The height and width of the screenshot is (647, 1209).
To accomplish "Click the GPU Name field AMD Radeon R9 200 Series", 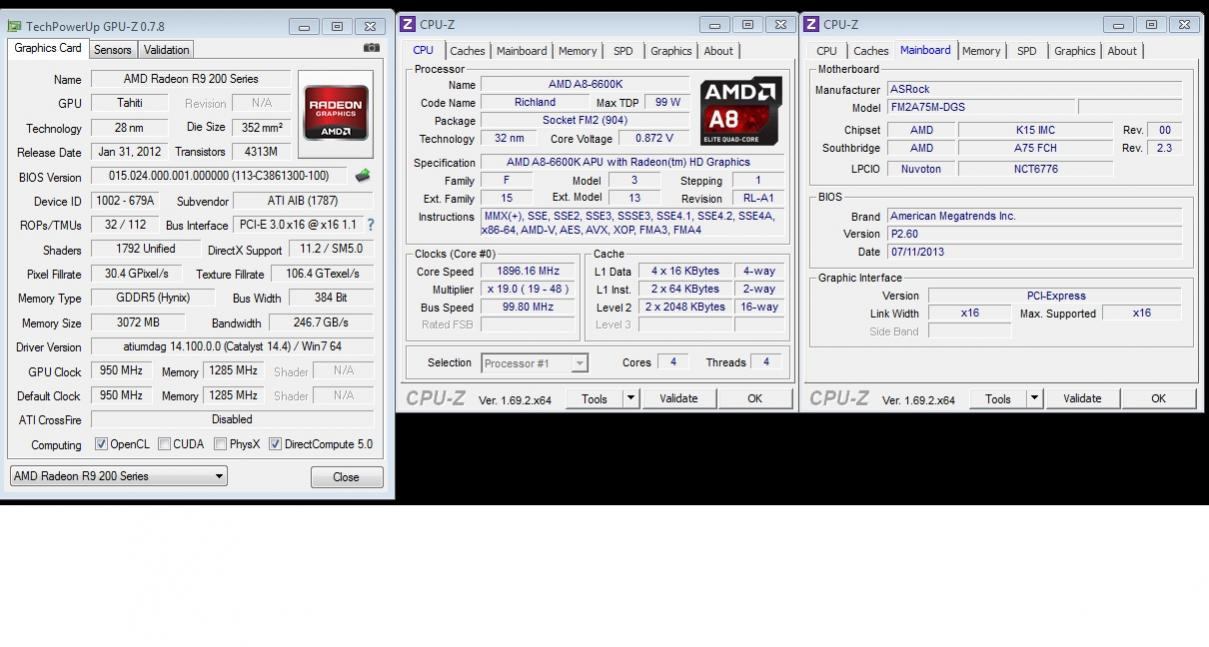I will click(191, 78).
